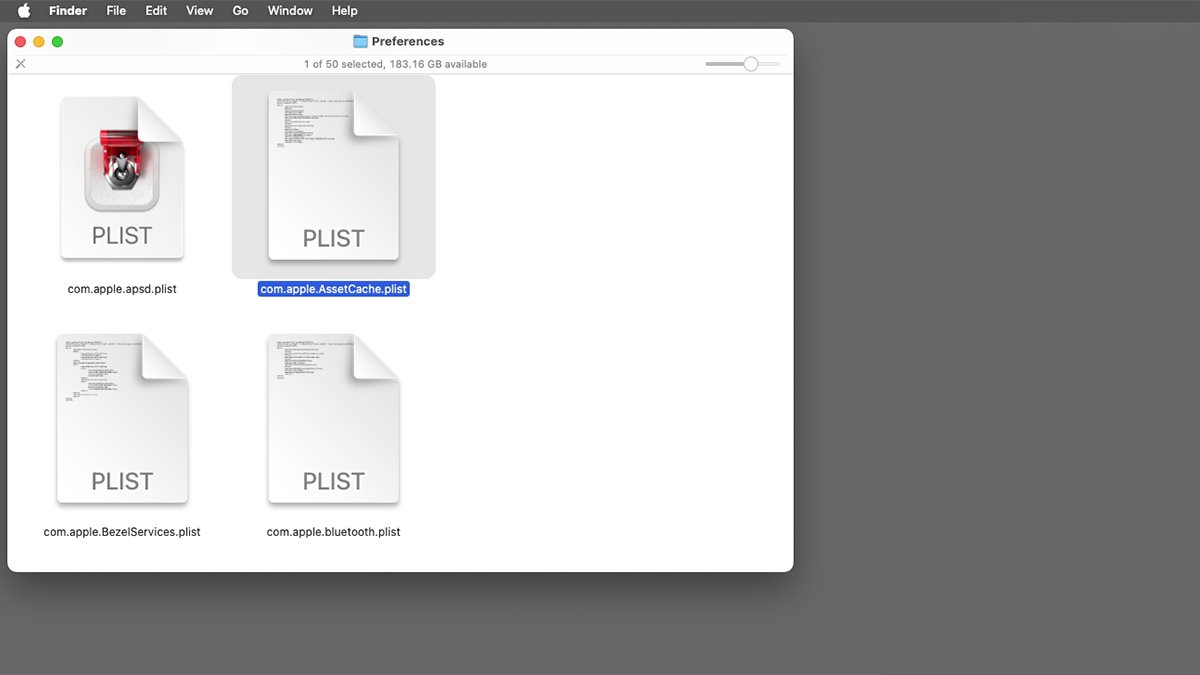Open the Help menu
1200x675 pixels.
click(344, 11)
